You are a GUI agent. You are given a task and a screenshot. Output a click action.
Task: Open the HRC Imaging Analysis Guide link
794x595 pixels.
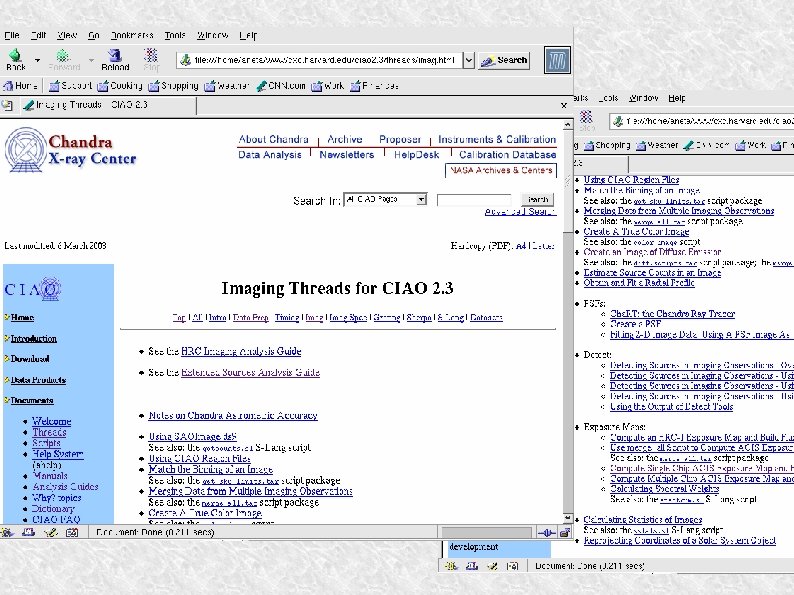click(241, 351)
